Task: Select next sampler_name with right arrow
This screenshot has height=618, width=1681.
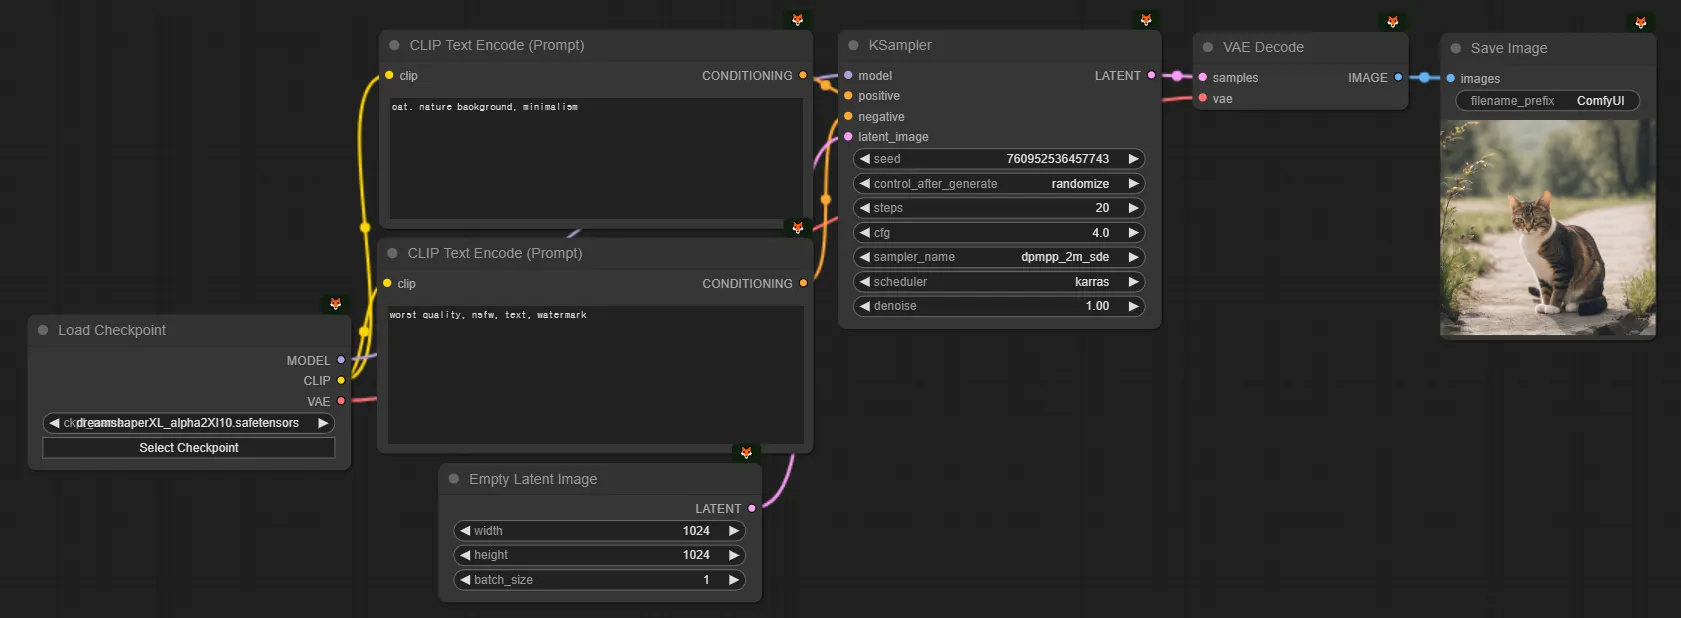Action: pos(1133,257)
